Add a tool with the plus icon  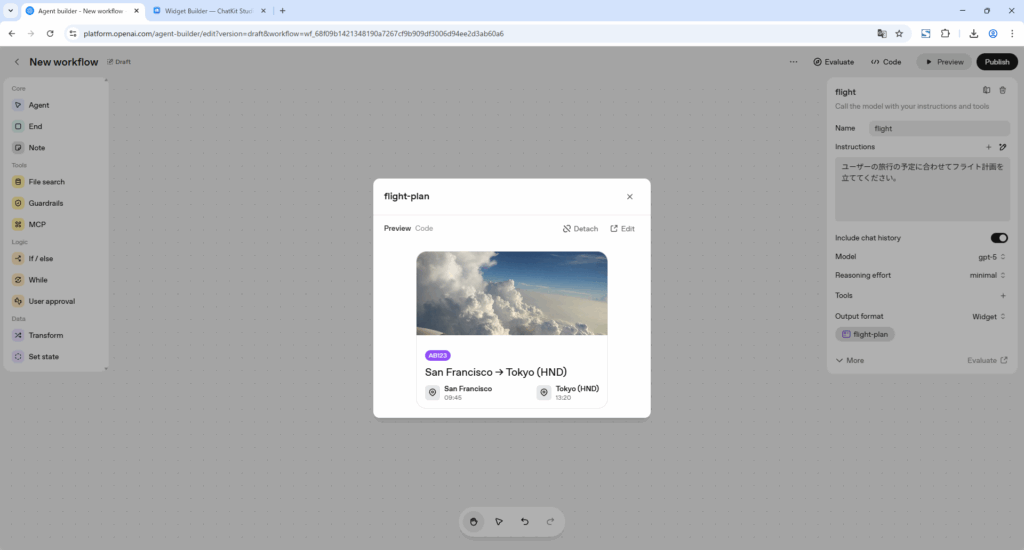point(1003,296)
